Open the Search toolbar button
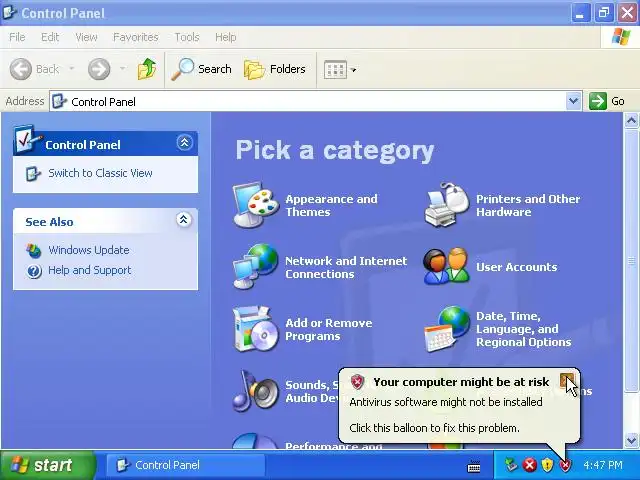Image resolution: width=640 pixels, height=480 pixels. [201, 69]
